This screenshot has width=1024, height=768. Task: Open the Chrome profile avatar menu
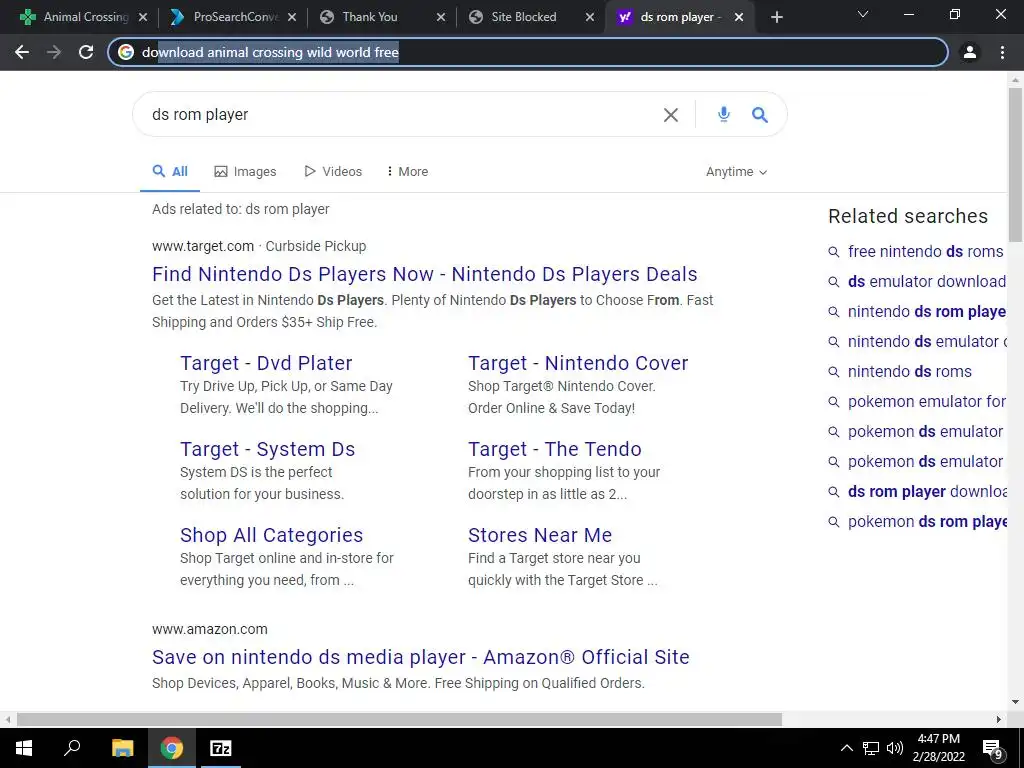point(970,52)
